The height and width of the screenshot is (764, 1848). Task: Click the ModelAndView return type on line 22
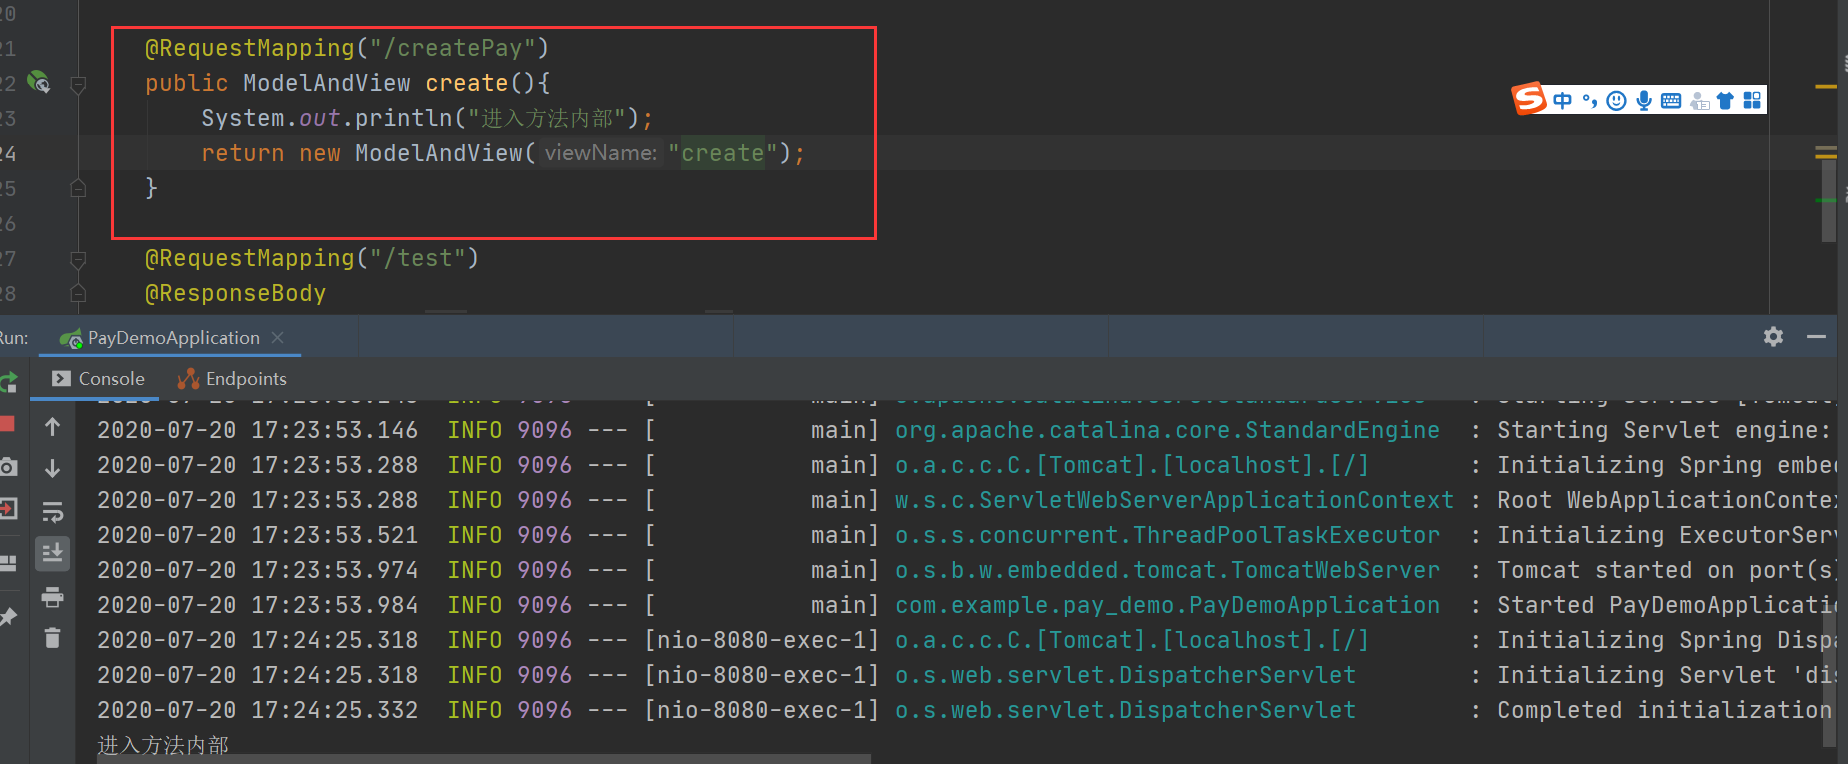click(x=327, y=83)
